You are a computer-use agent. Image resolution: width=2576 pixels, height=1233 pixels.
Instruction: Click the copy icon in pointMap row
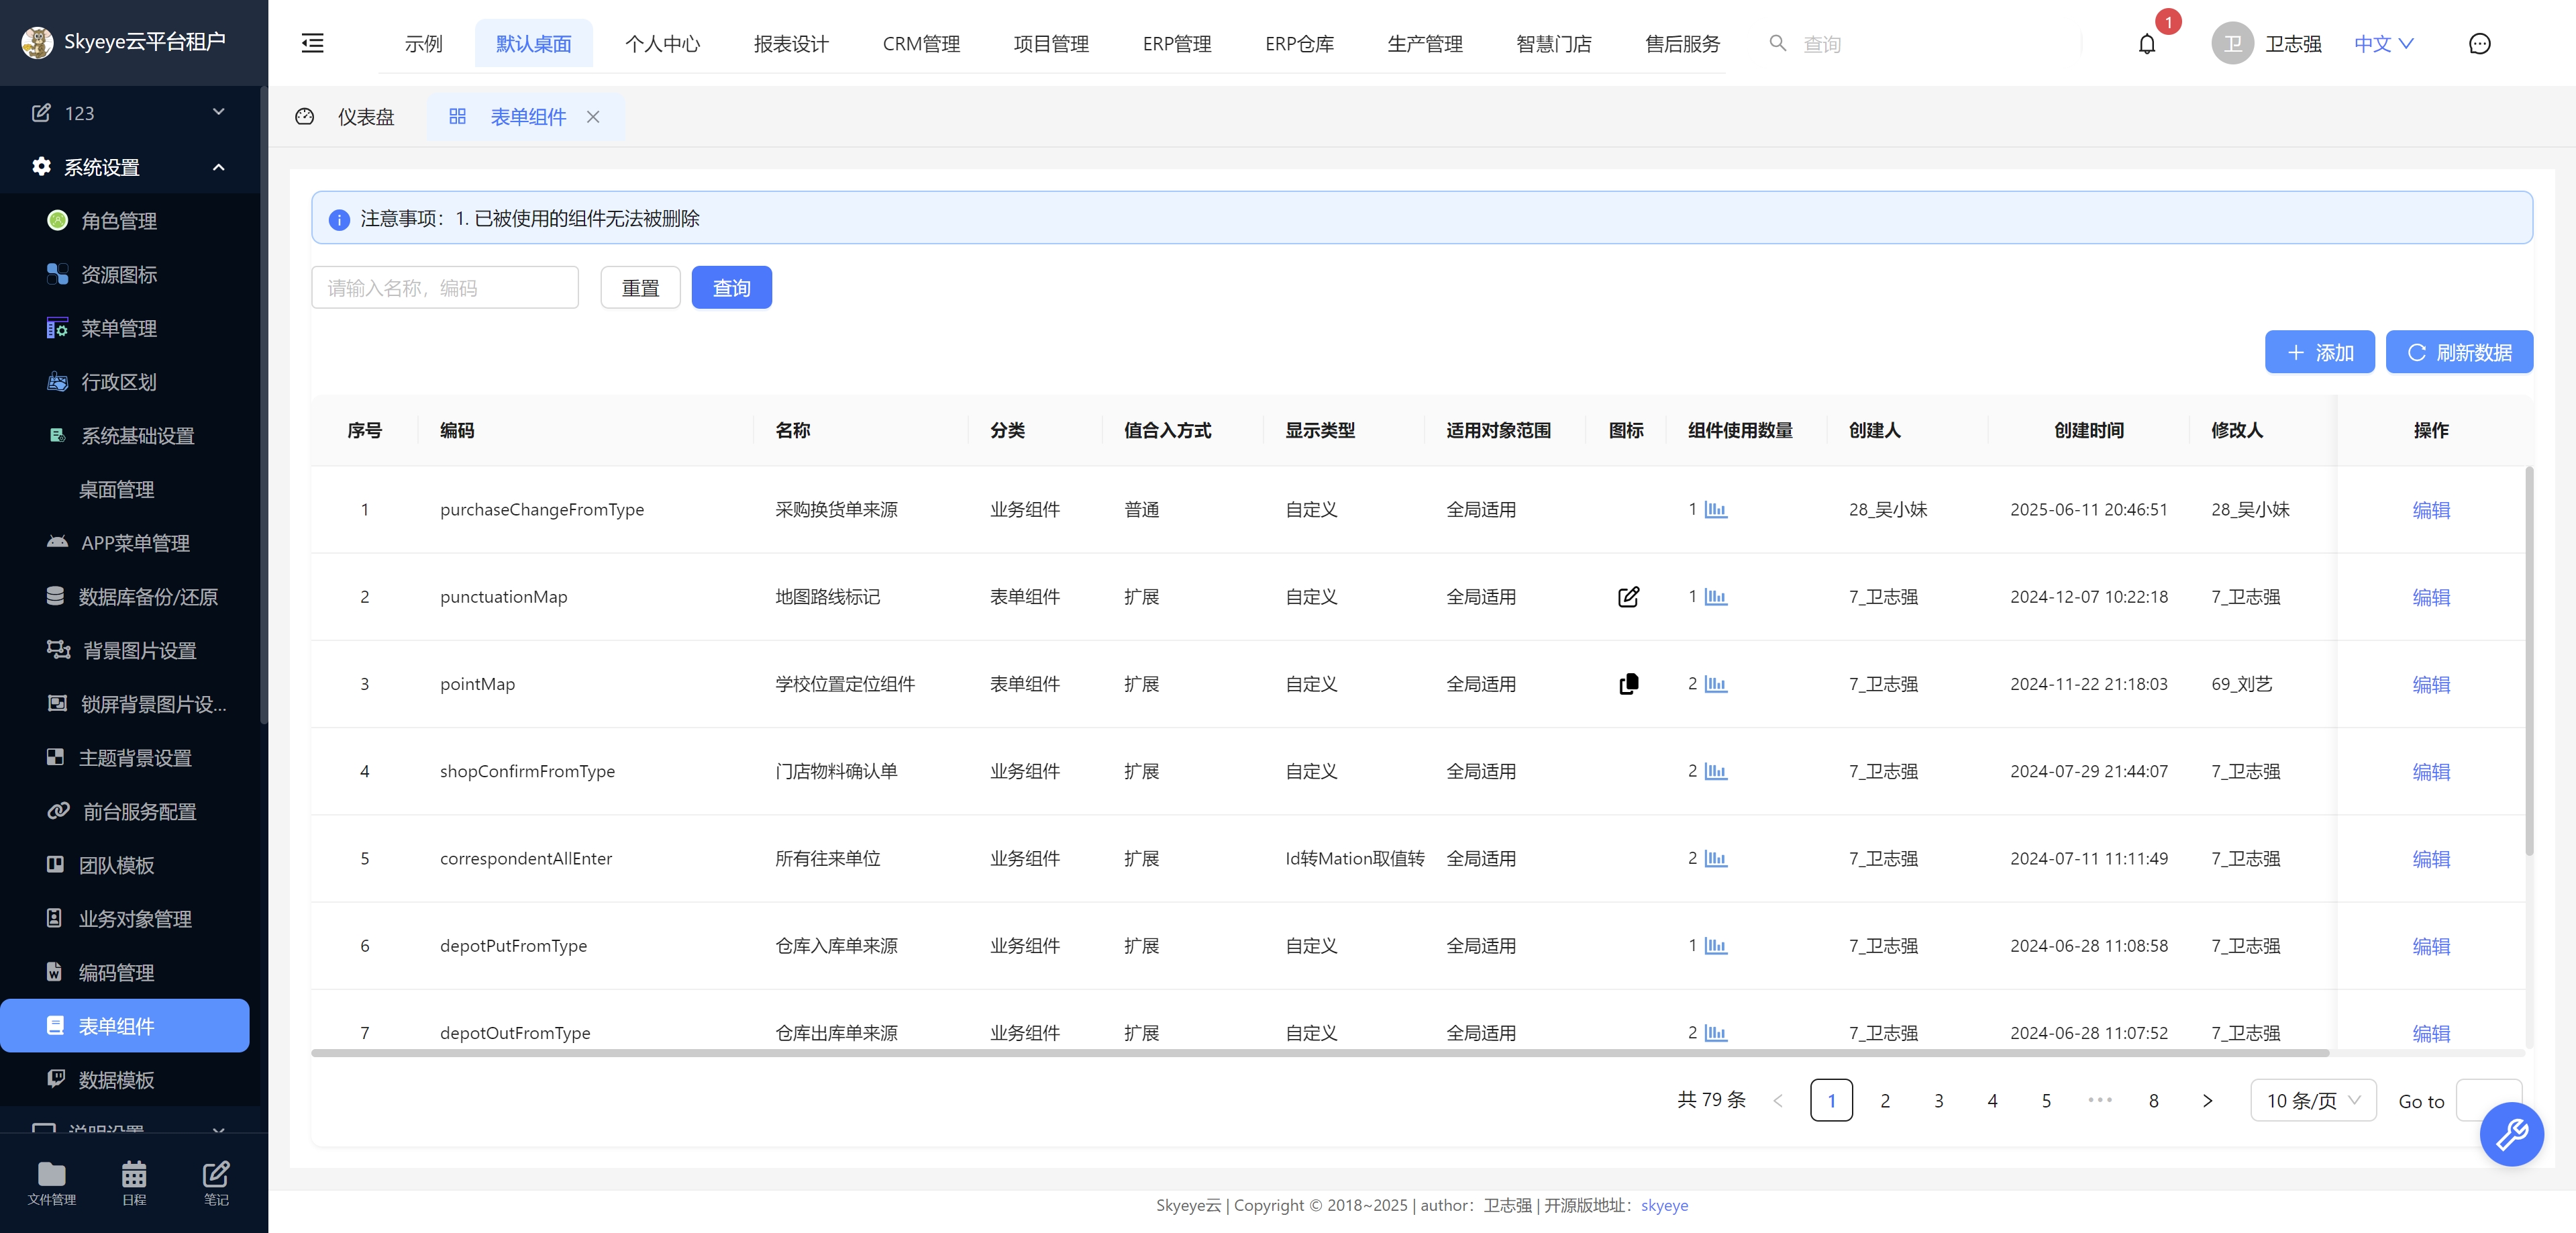point(1629,684)
